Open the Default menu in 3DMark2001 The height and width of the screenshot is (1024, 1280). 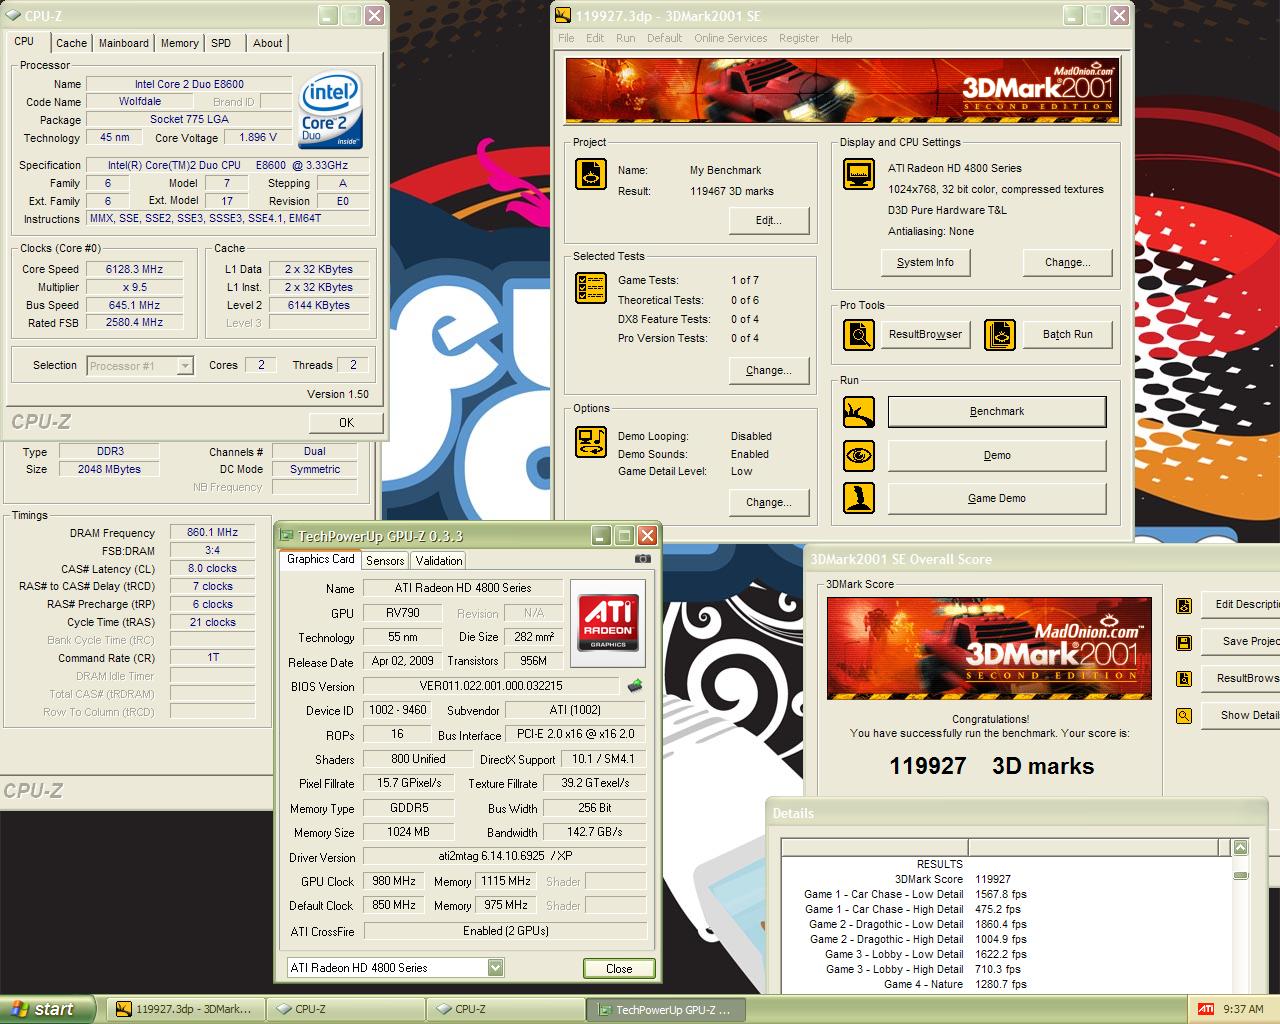click(x=664, y=38)
